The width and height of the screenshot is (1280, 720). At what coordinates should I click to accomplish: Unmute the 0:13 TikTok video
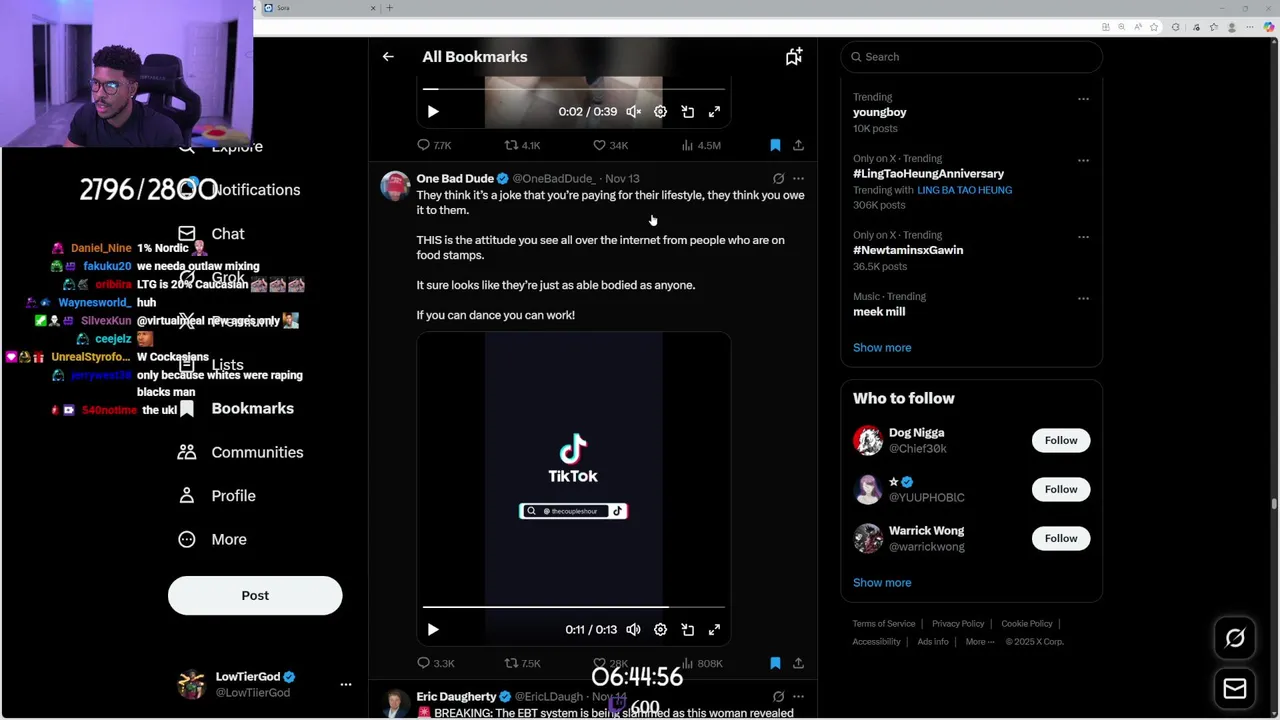point(633,630)
